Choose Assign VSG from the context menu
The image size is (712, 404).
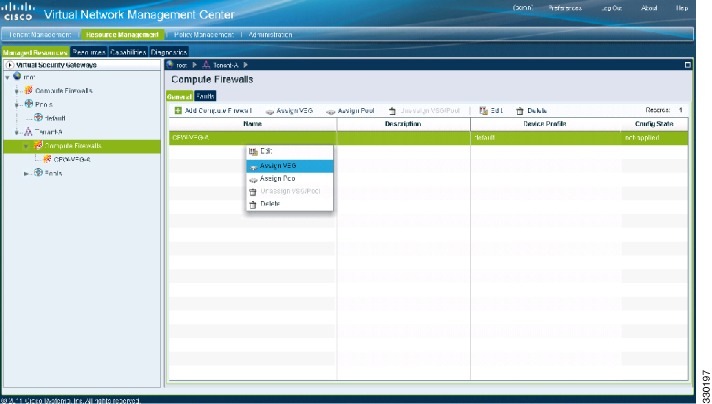click(290, 166)
